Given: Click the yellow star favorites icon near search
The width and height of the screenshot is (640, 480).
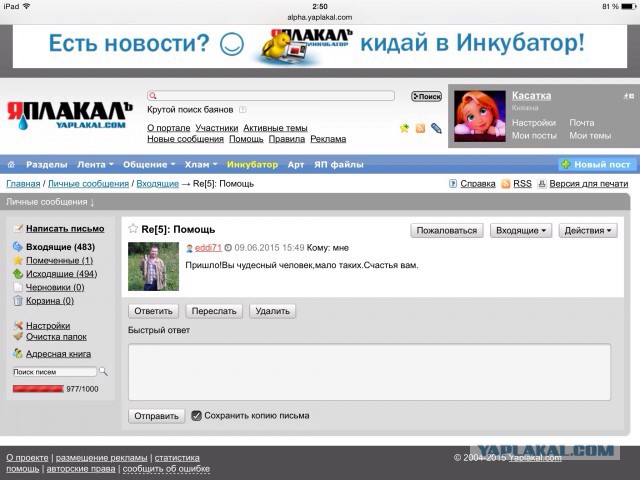Looking at the screenshot, I should [404, 129].
